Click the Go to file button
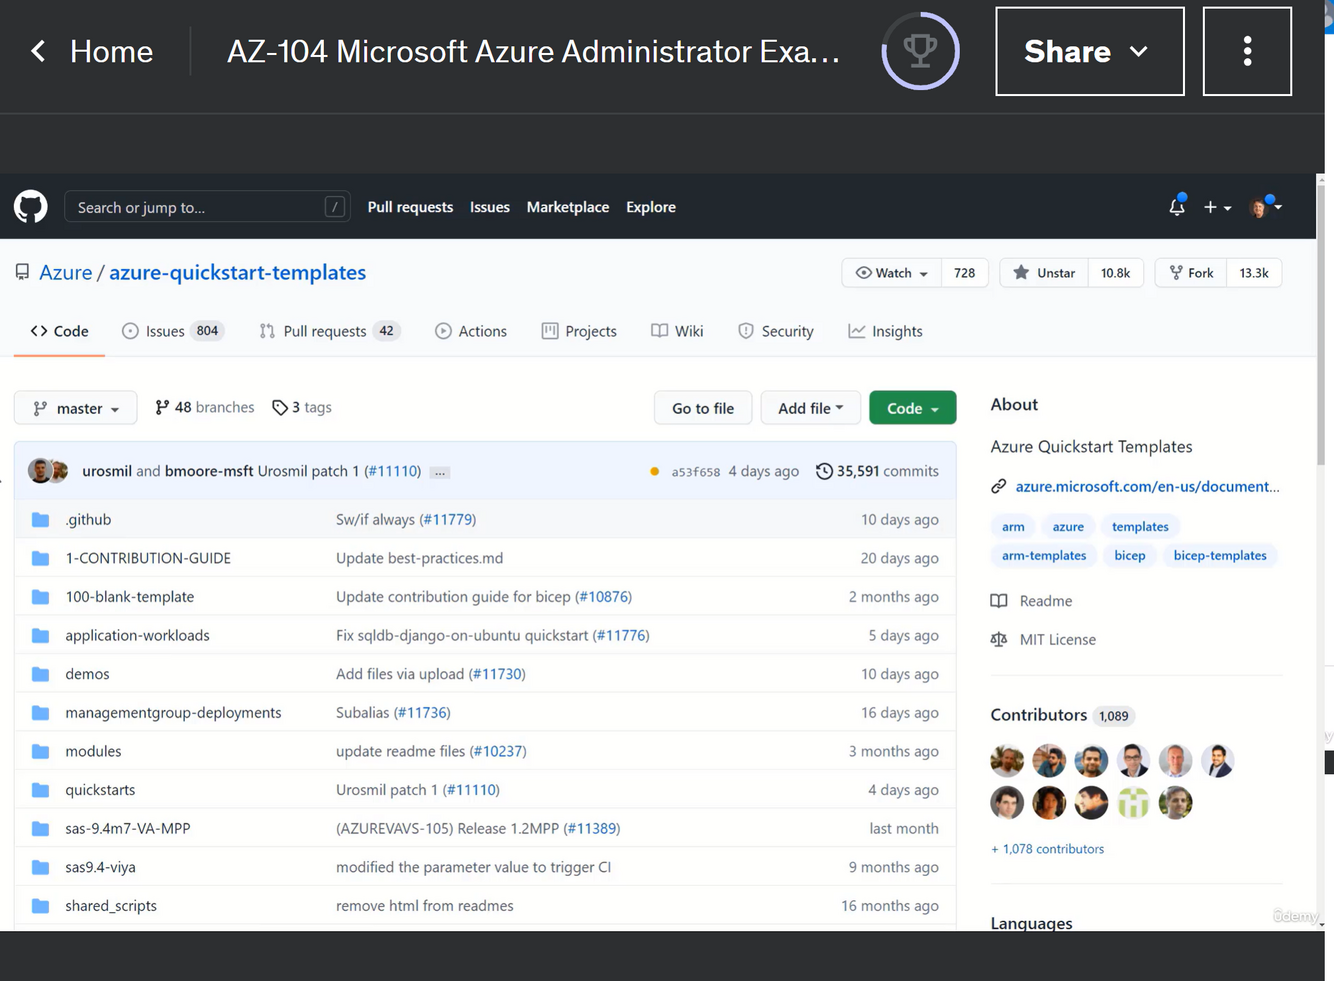Screen dimensions: 1334x981 (x=703, y=408)
